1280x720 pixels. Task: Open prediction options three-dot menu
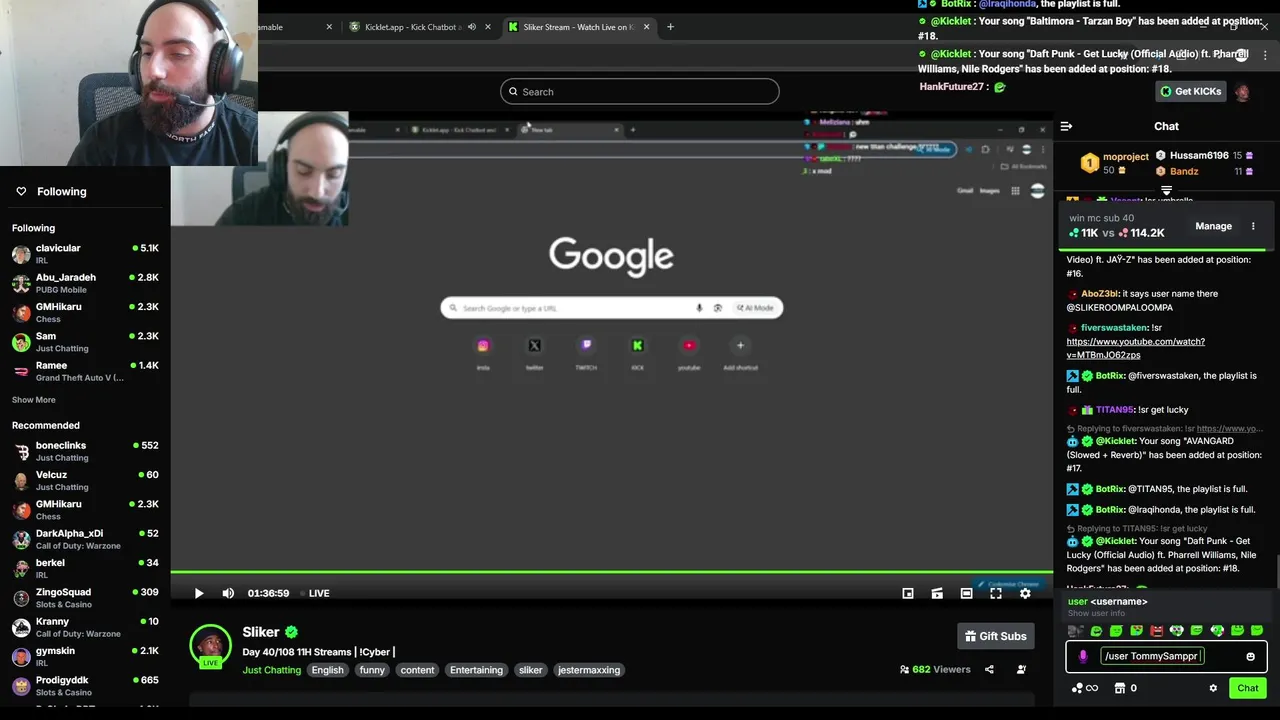point(1253,226)
